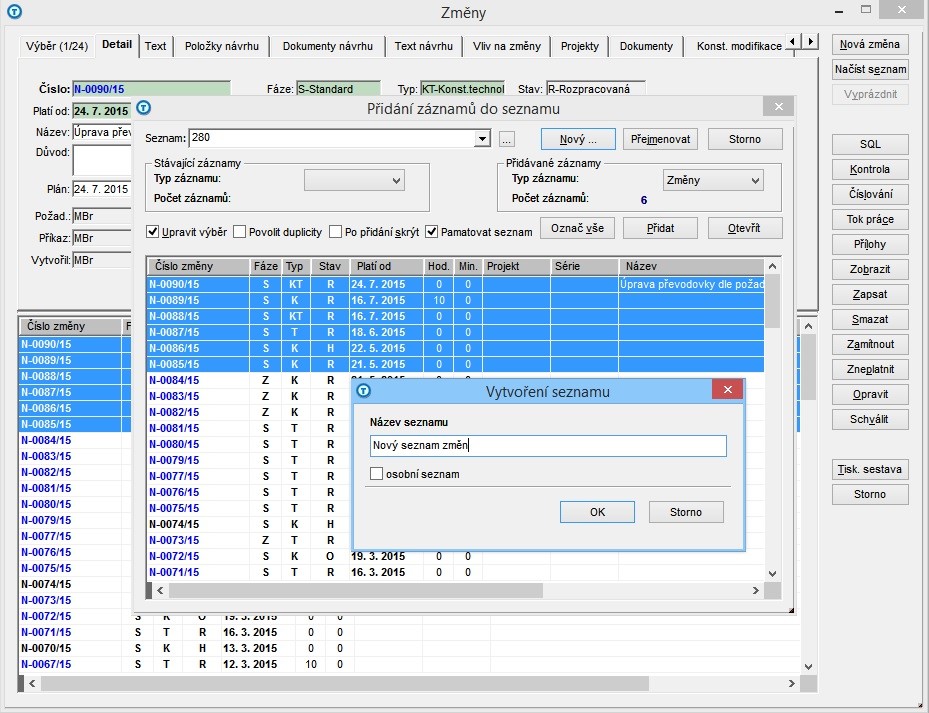Click the Označ vše button
This screenshot has width=929, height=713.
point(577,228)
